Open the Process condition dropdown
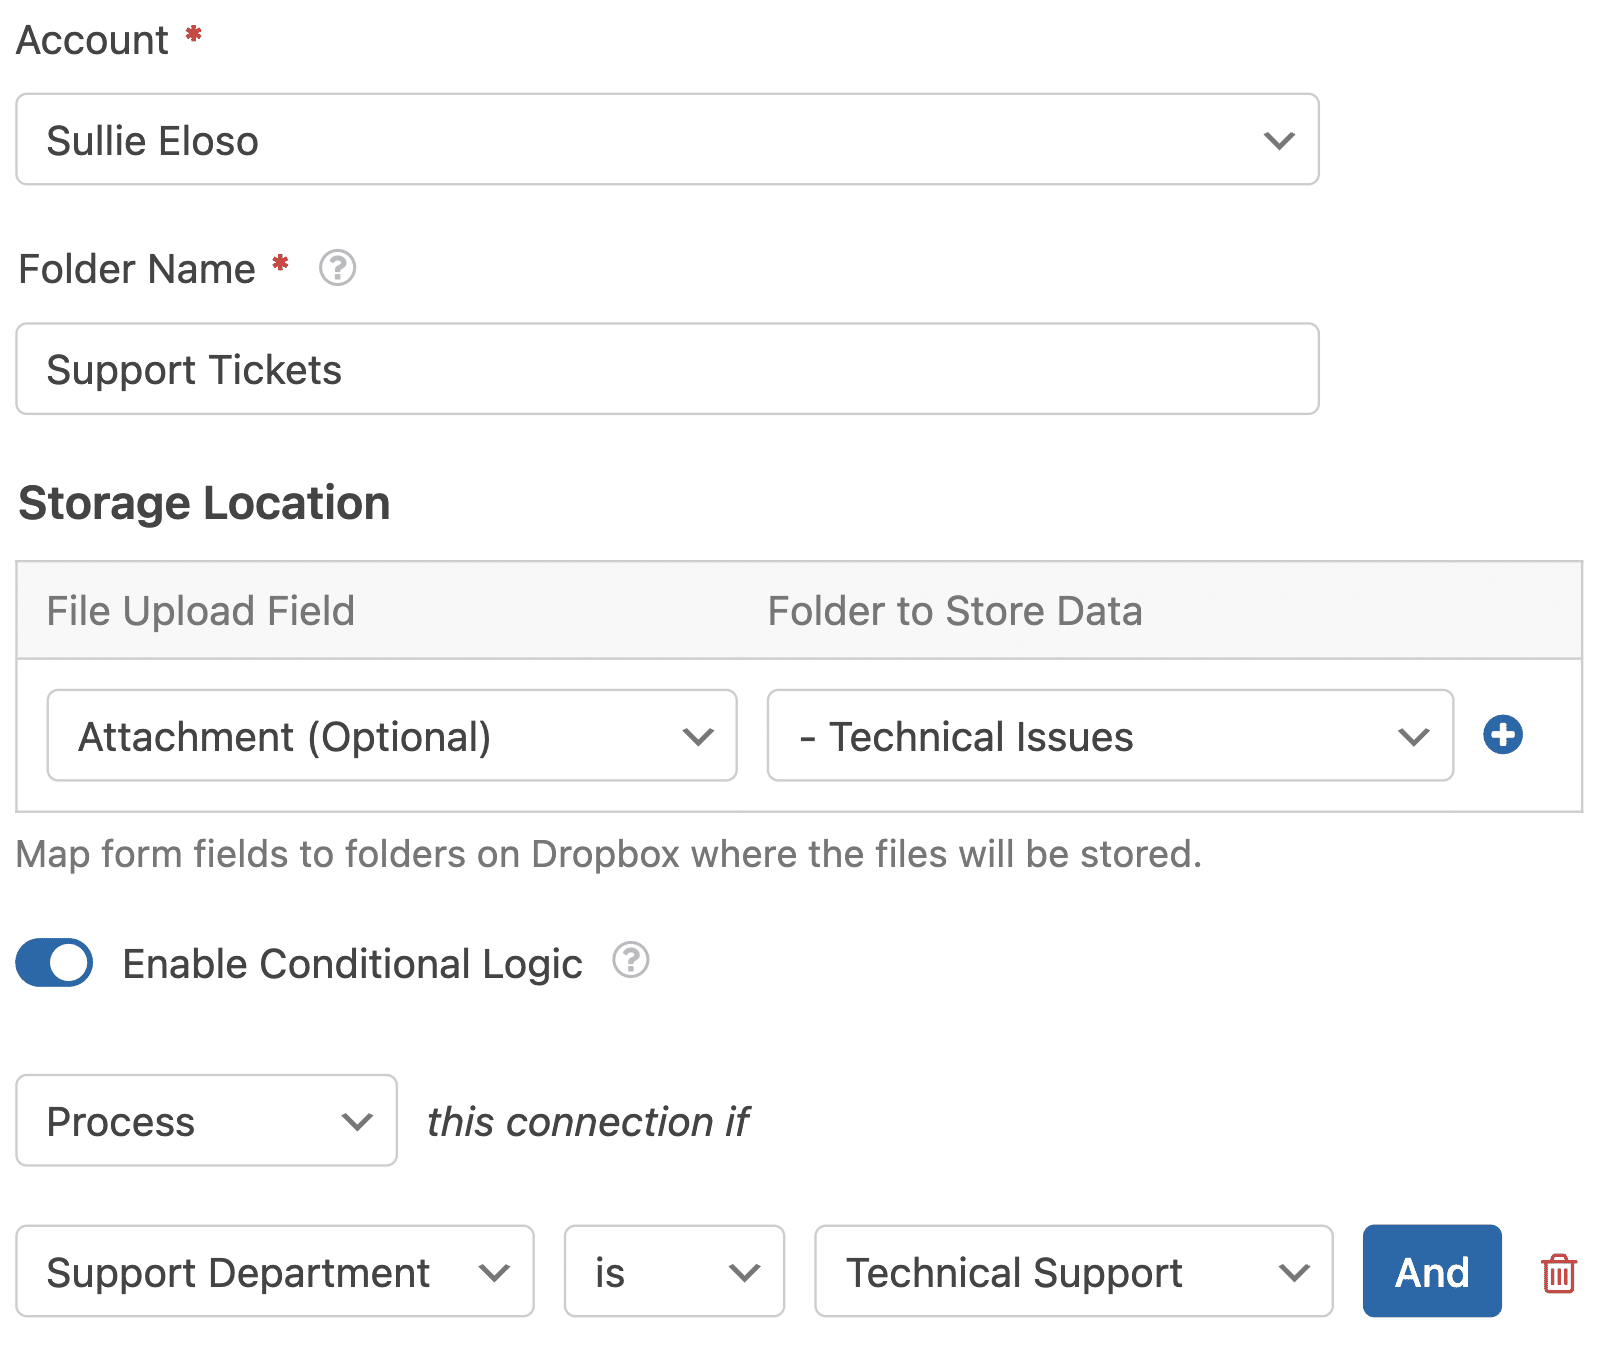1600x1348 pixels. click(205, 1121)
